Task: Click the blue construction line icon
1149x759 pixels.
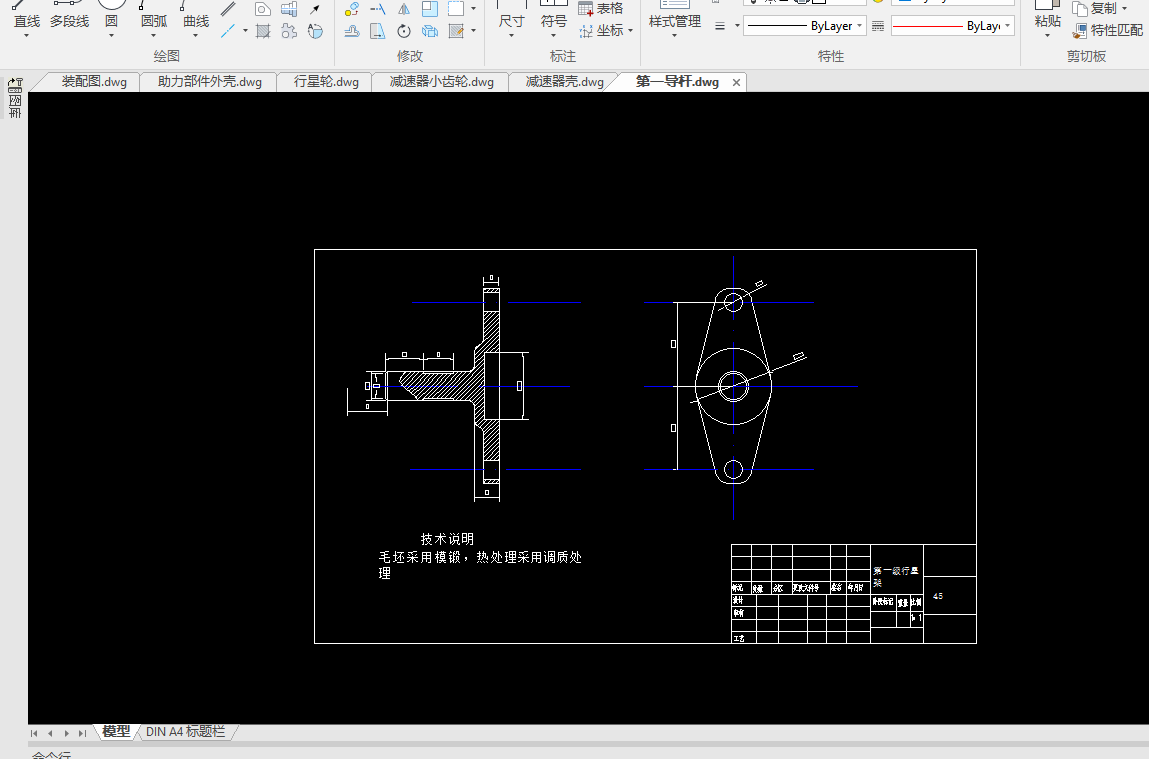Action: 228,31
